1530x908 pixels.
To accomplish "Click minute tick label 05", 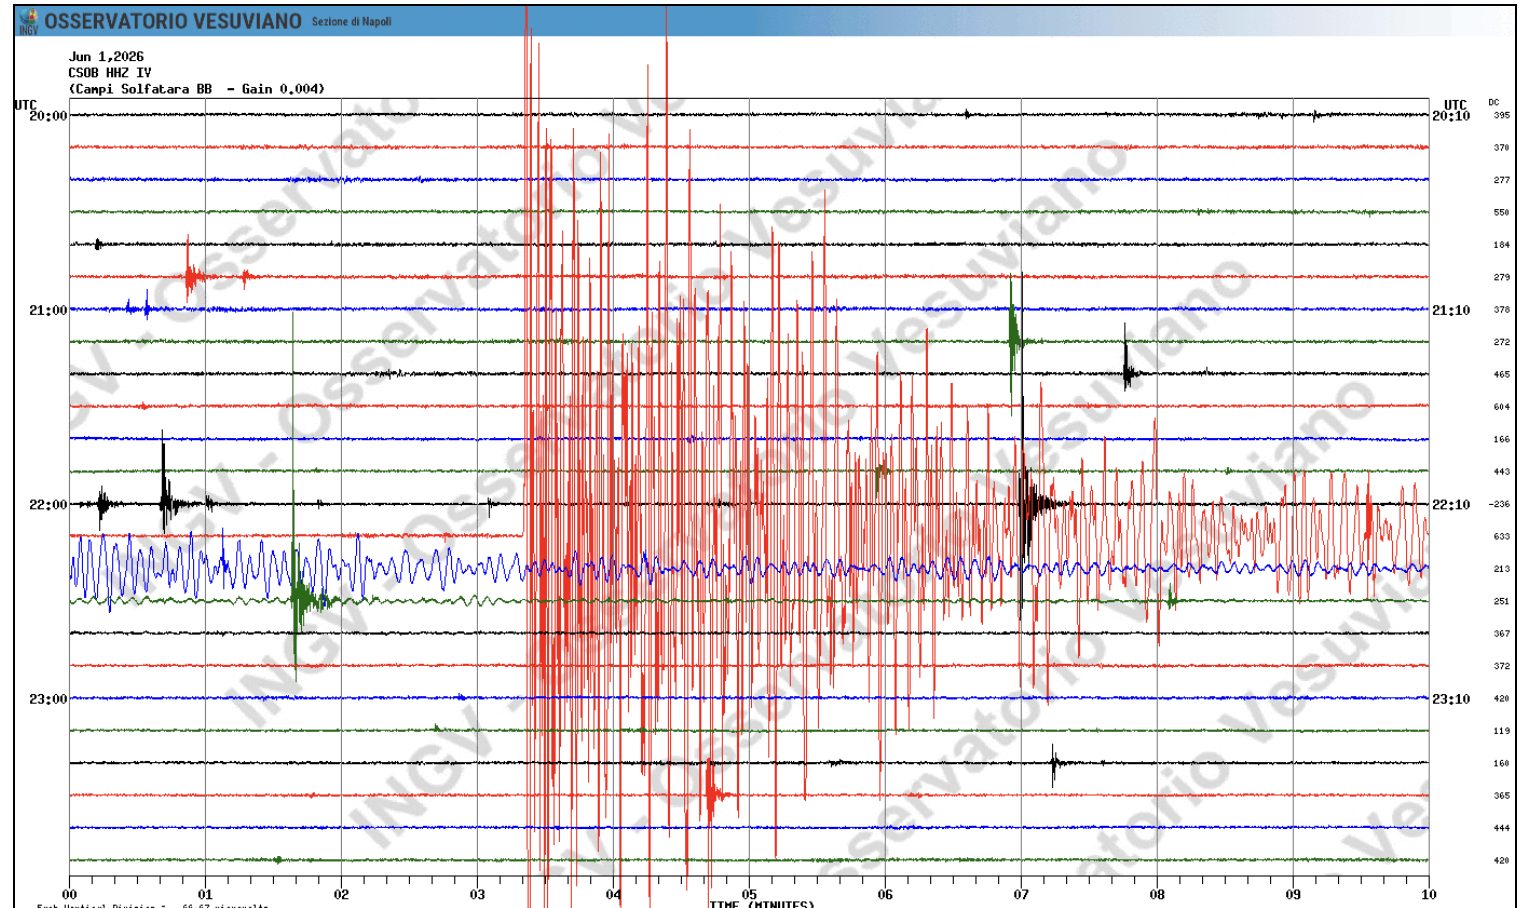I will pos(749,894).
